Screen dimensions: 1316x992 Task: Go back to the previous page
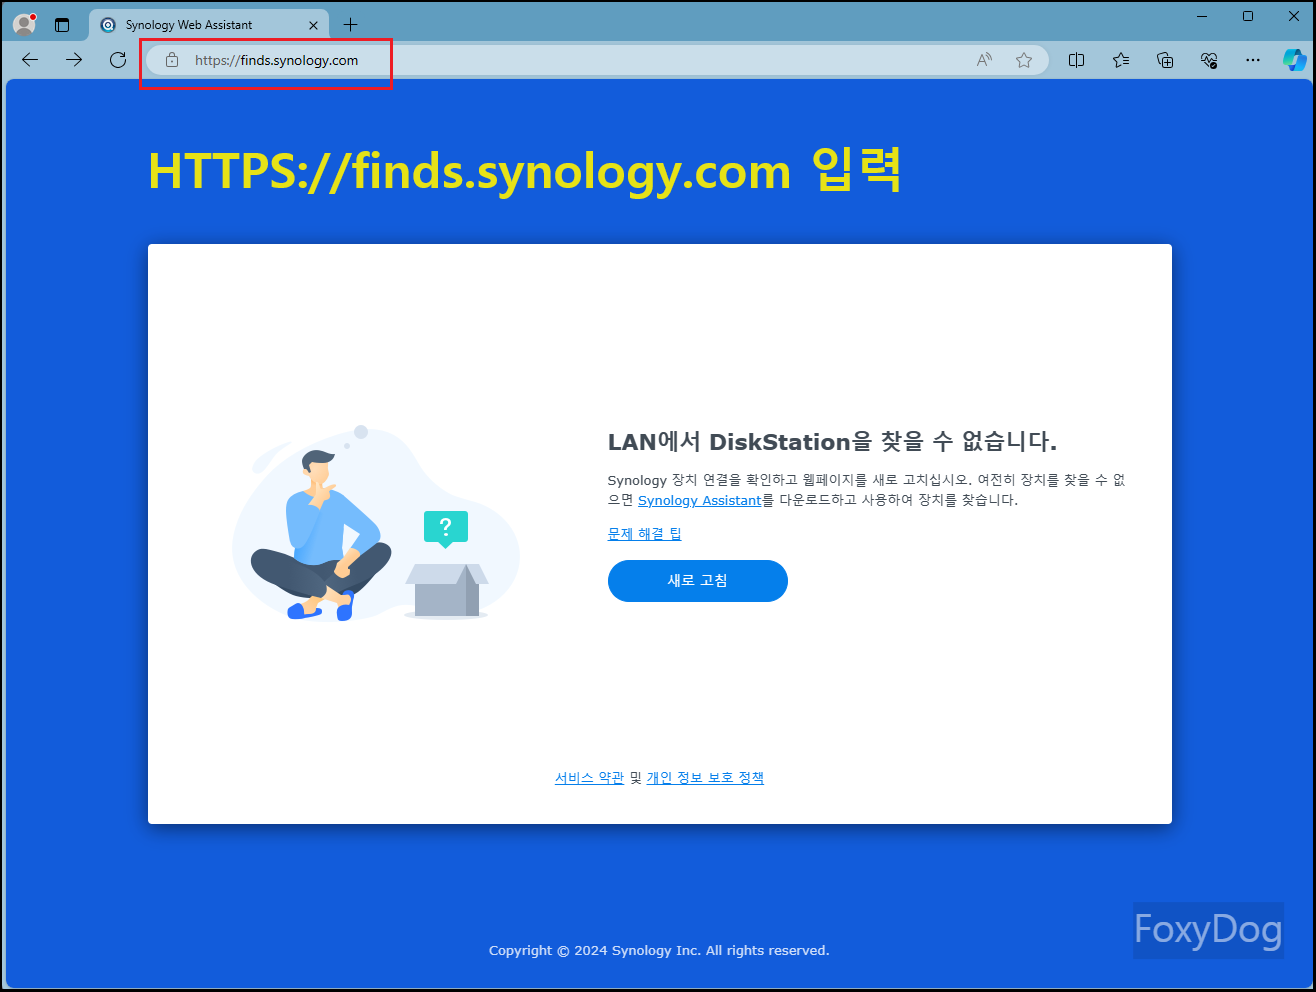pyautogui.click(x=30, y=60)
